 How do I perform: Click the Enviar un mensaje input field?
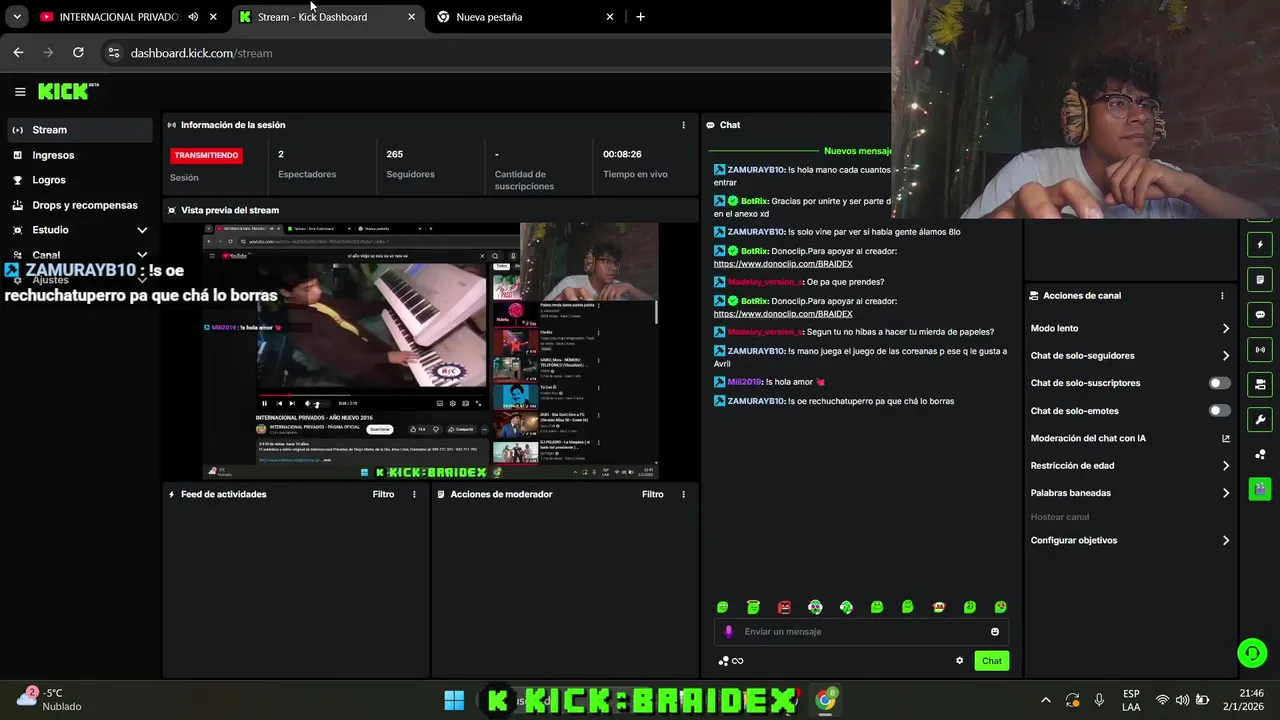tap(861, 632)
